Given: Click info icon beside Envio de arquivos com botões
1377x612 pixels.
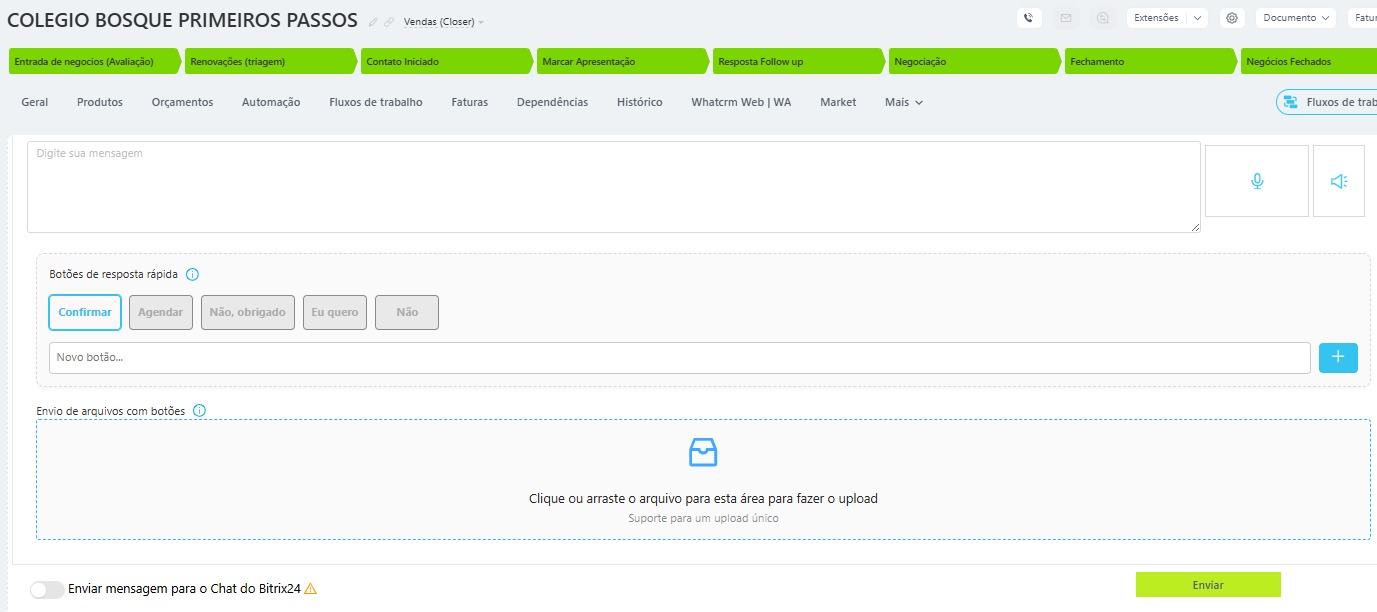Looking at the screenshot, I should click(199, 410).
